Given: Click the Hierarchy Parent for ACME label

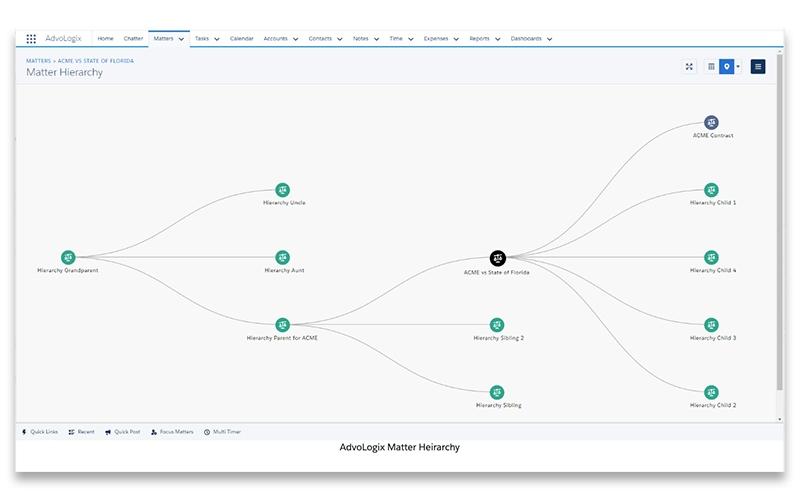Looking at the screenshot, I should tap(282, 338).
